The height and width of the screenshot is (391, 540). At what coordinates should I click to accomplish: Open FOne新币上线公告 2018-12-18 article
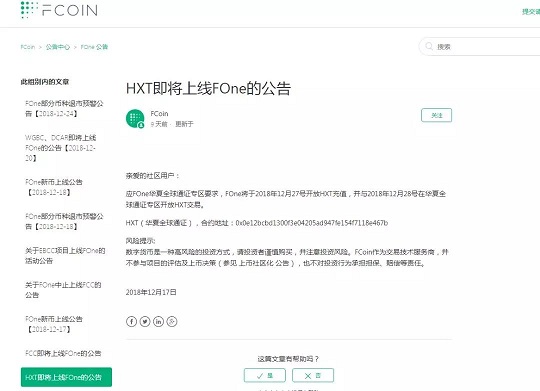pyautogui.click(x=54, y=187)
